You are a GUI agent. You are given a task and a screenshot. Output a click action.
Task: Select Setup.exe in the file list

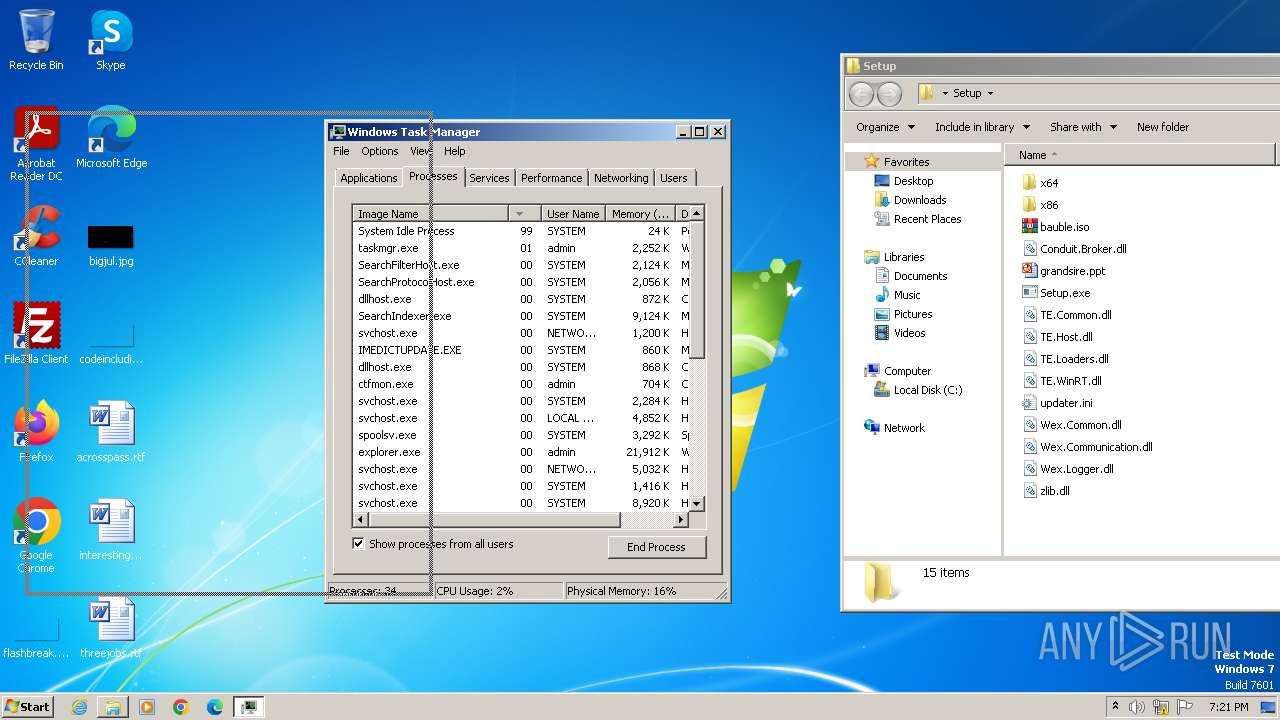[1057, 293]
